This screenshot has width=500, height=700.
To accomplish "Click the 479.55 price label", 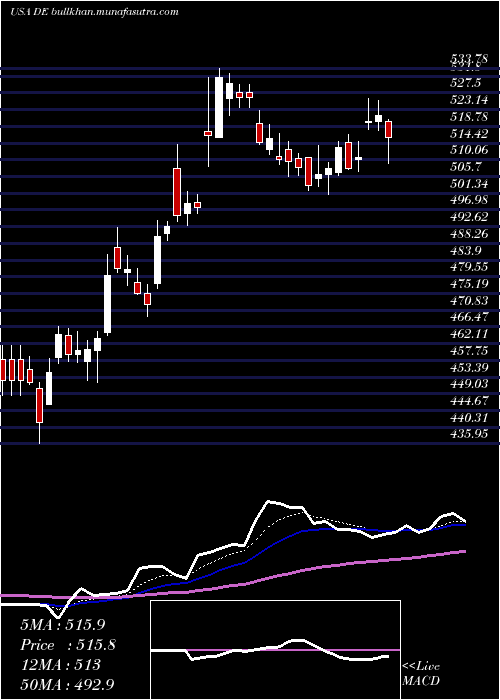I will [469, 267].
